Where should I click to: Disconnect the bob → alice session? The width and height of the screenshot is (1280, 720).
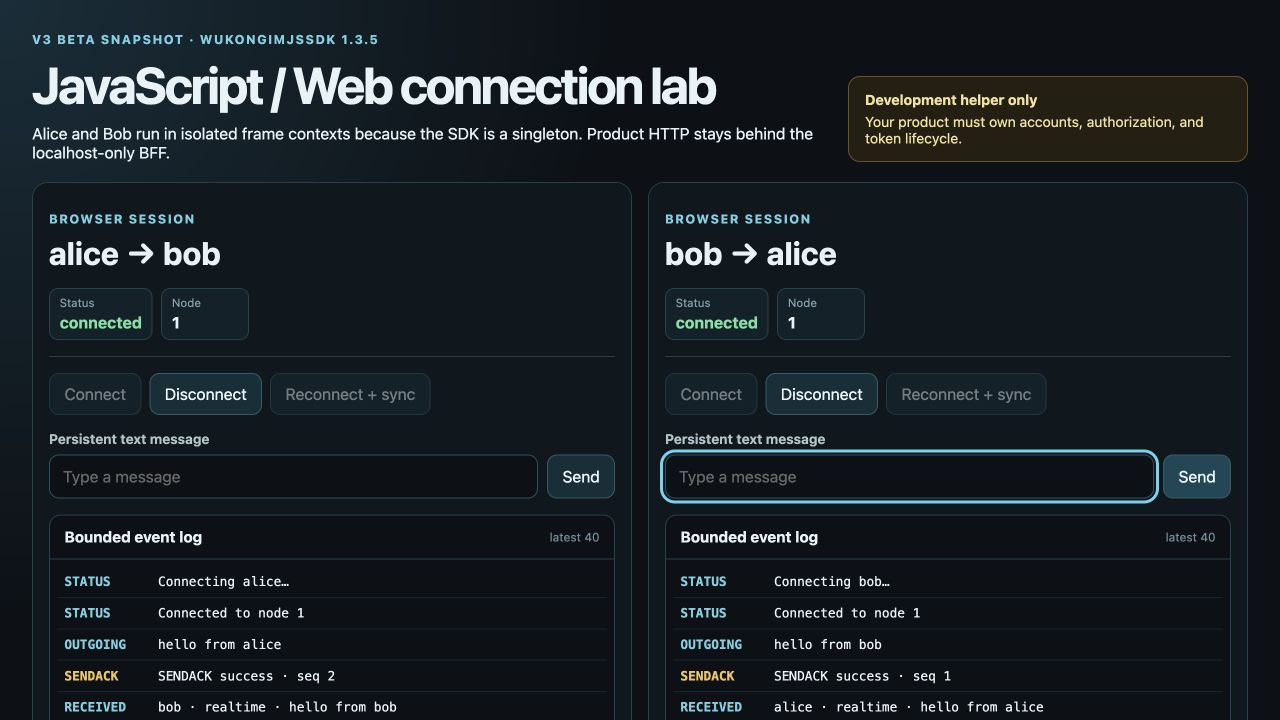coord(822,394)
